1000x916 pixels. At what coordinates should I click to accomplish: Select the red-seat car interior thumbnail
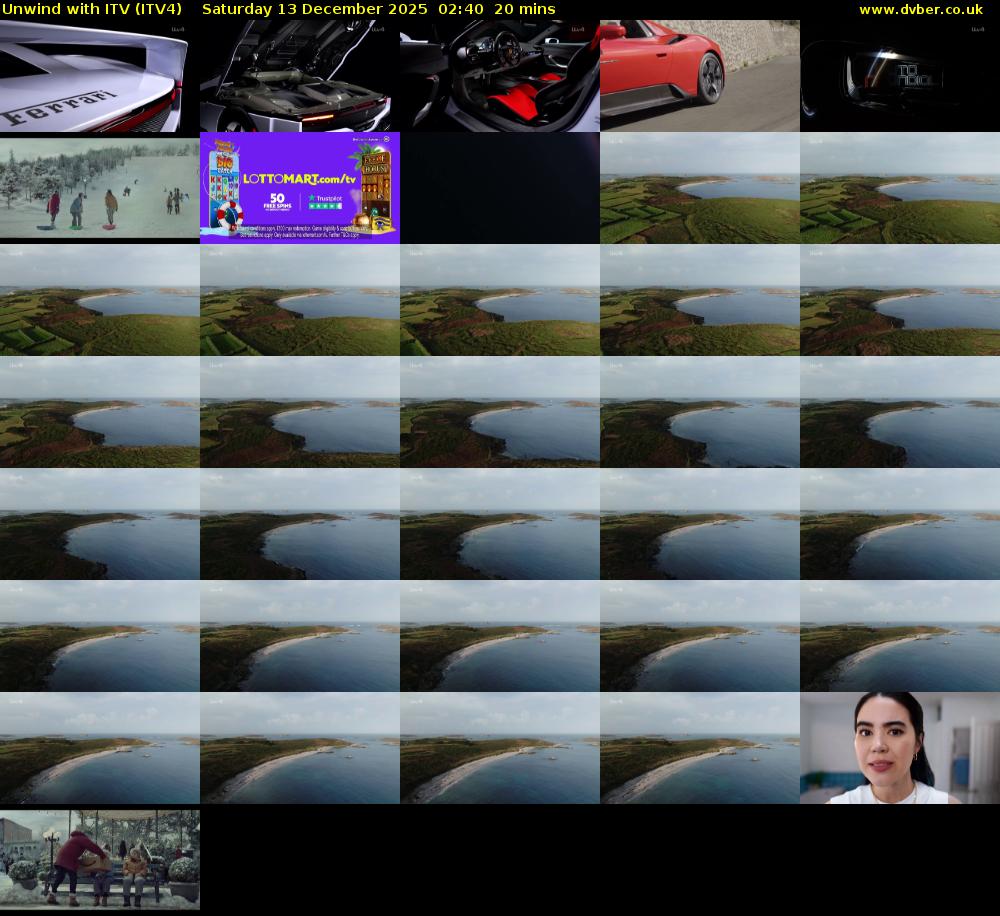pos(500,76)
